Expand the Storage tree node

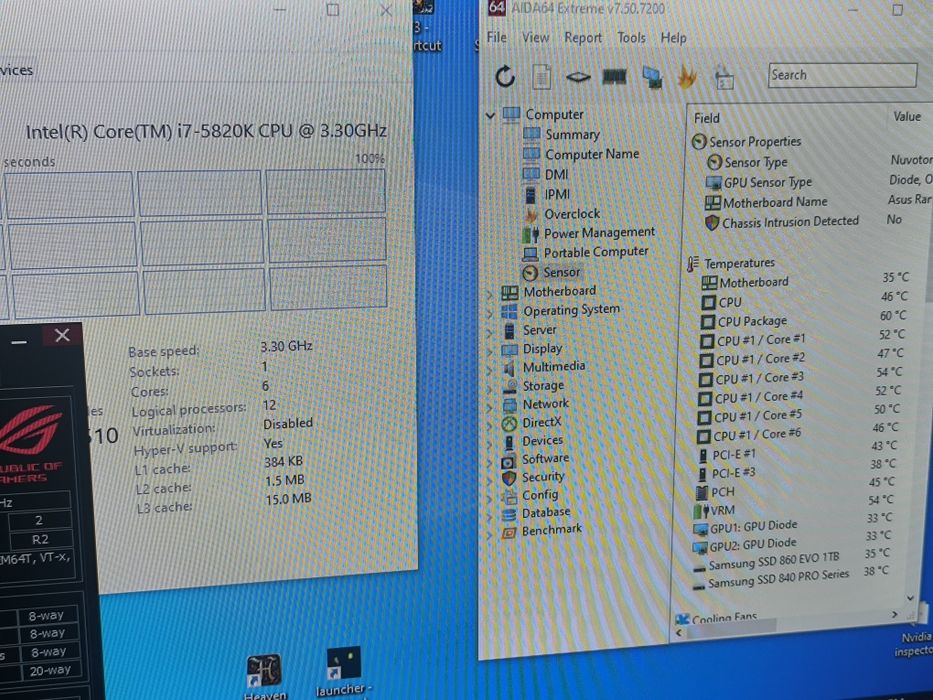coord(490,388)
